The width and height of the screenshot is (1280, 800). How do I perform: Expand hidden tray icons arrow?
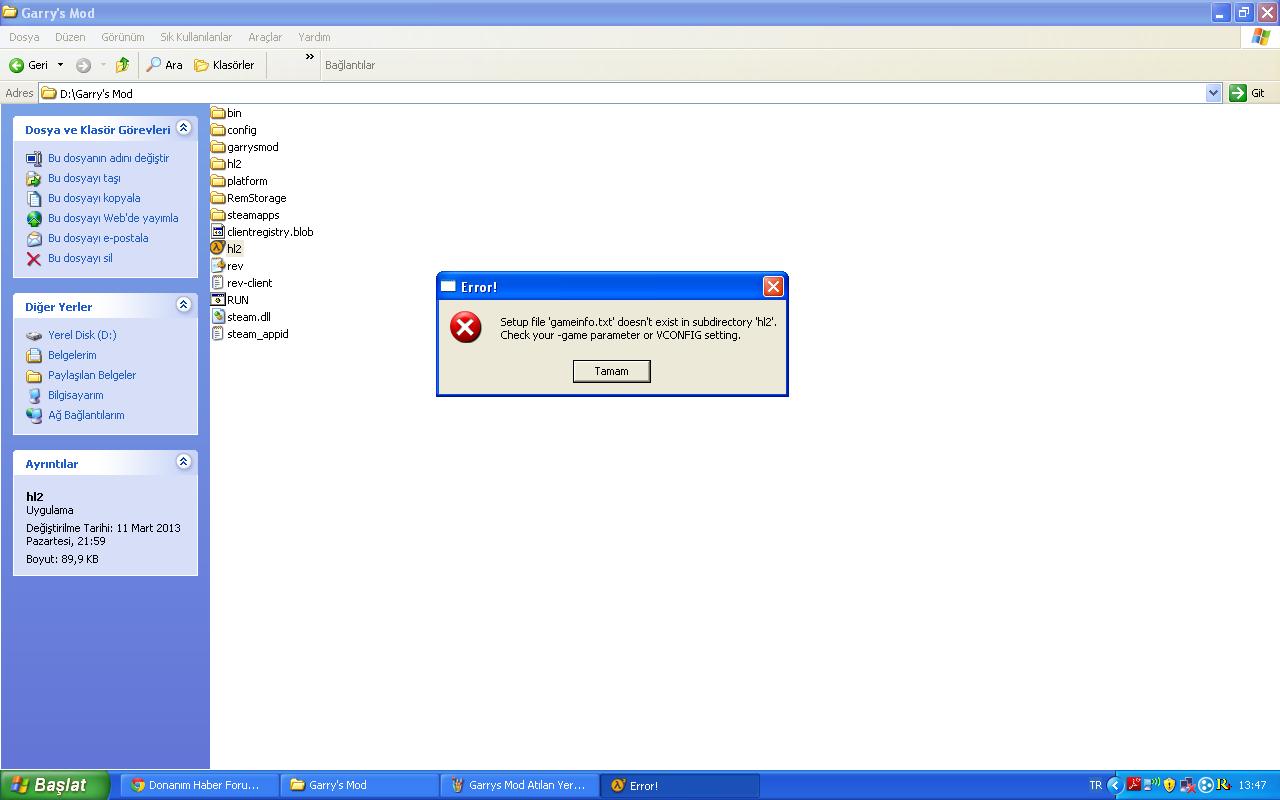click(1116, 785)
